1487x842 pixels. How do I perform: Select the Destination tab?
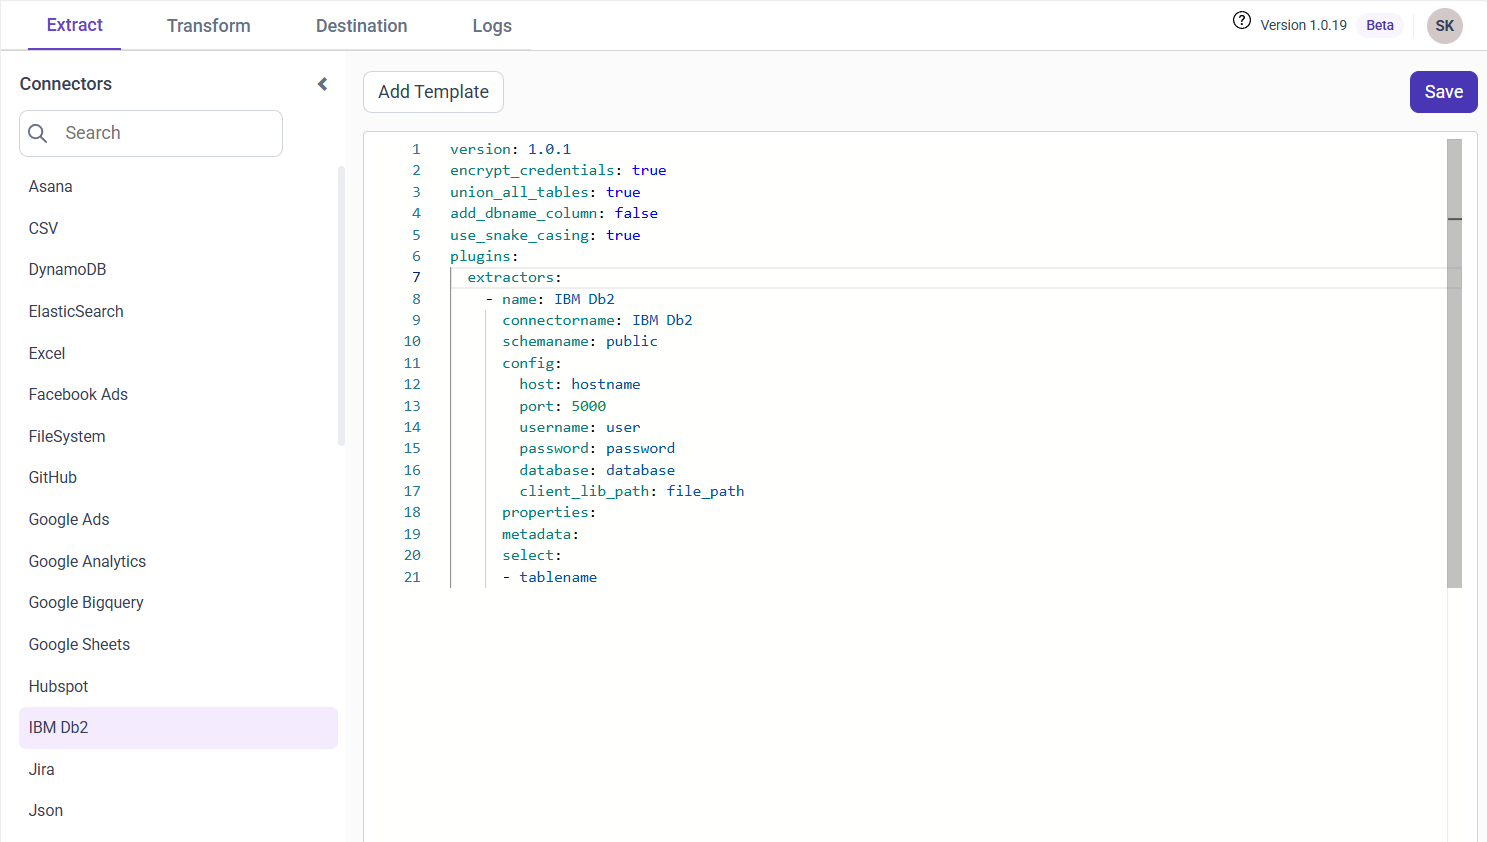tap(361, 26)
